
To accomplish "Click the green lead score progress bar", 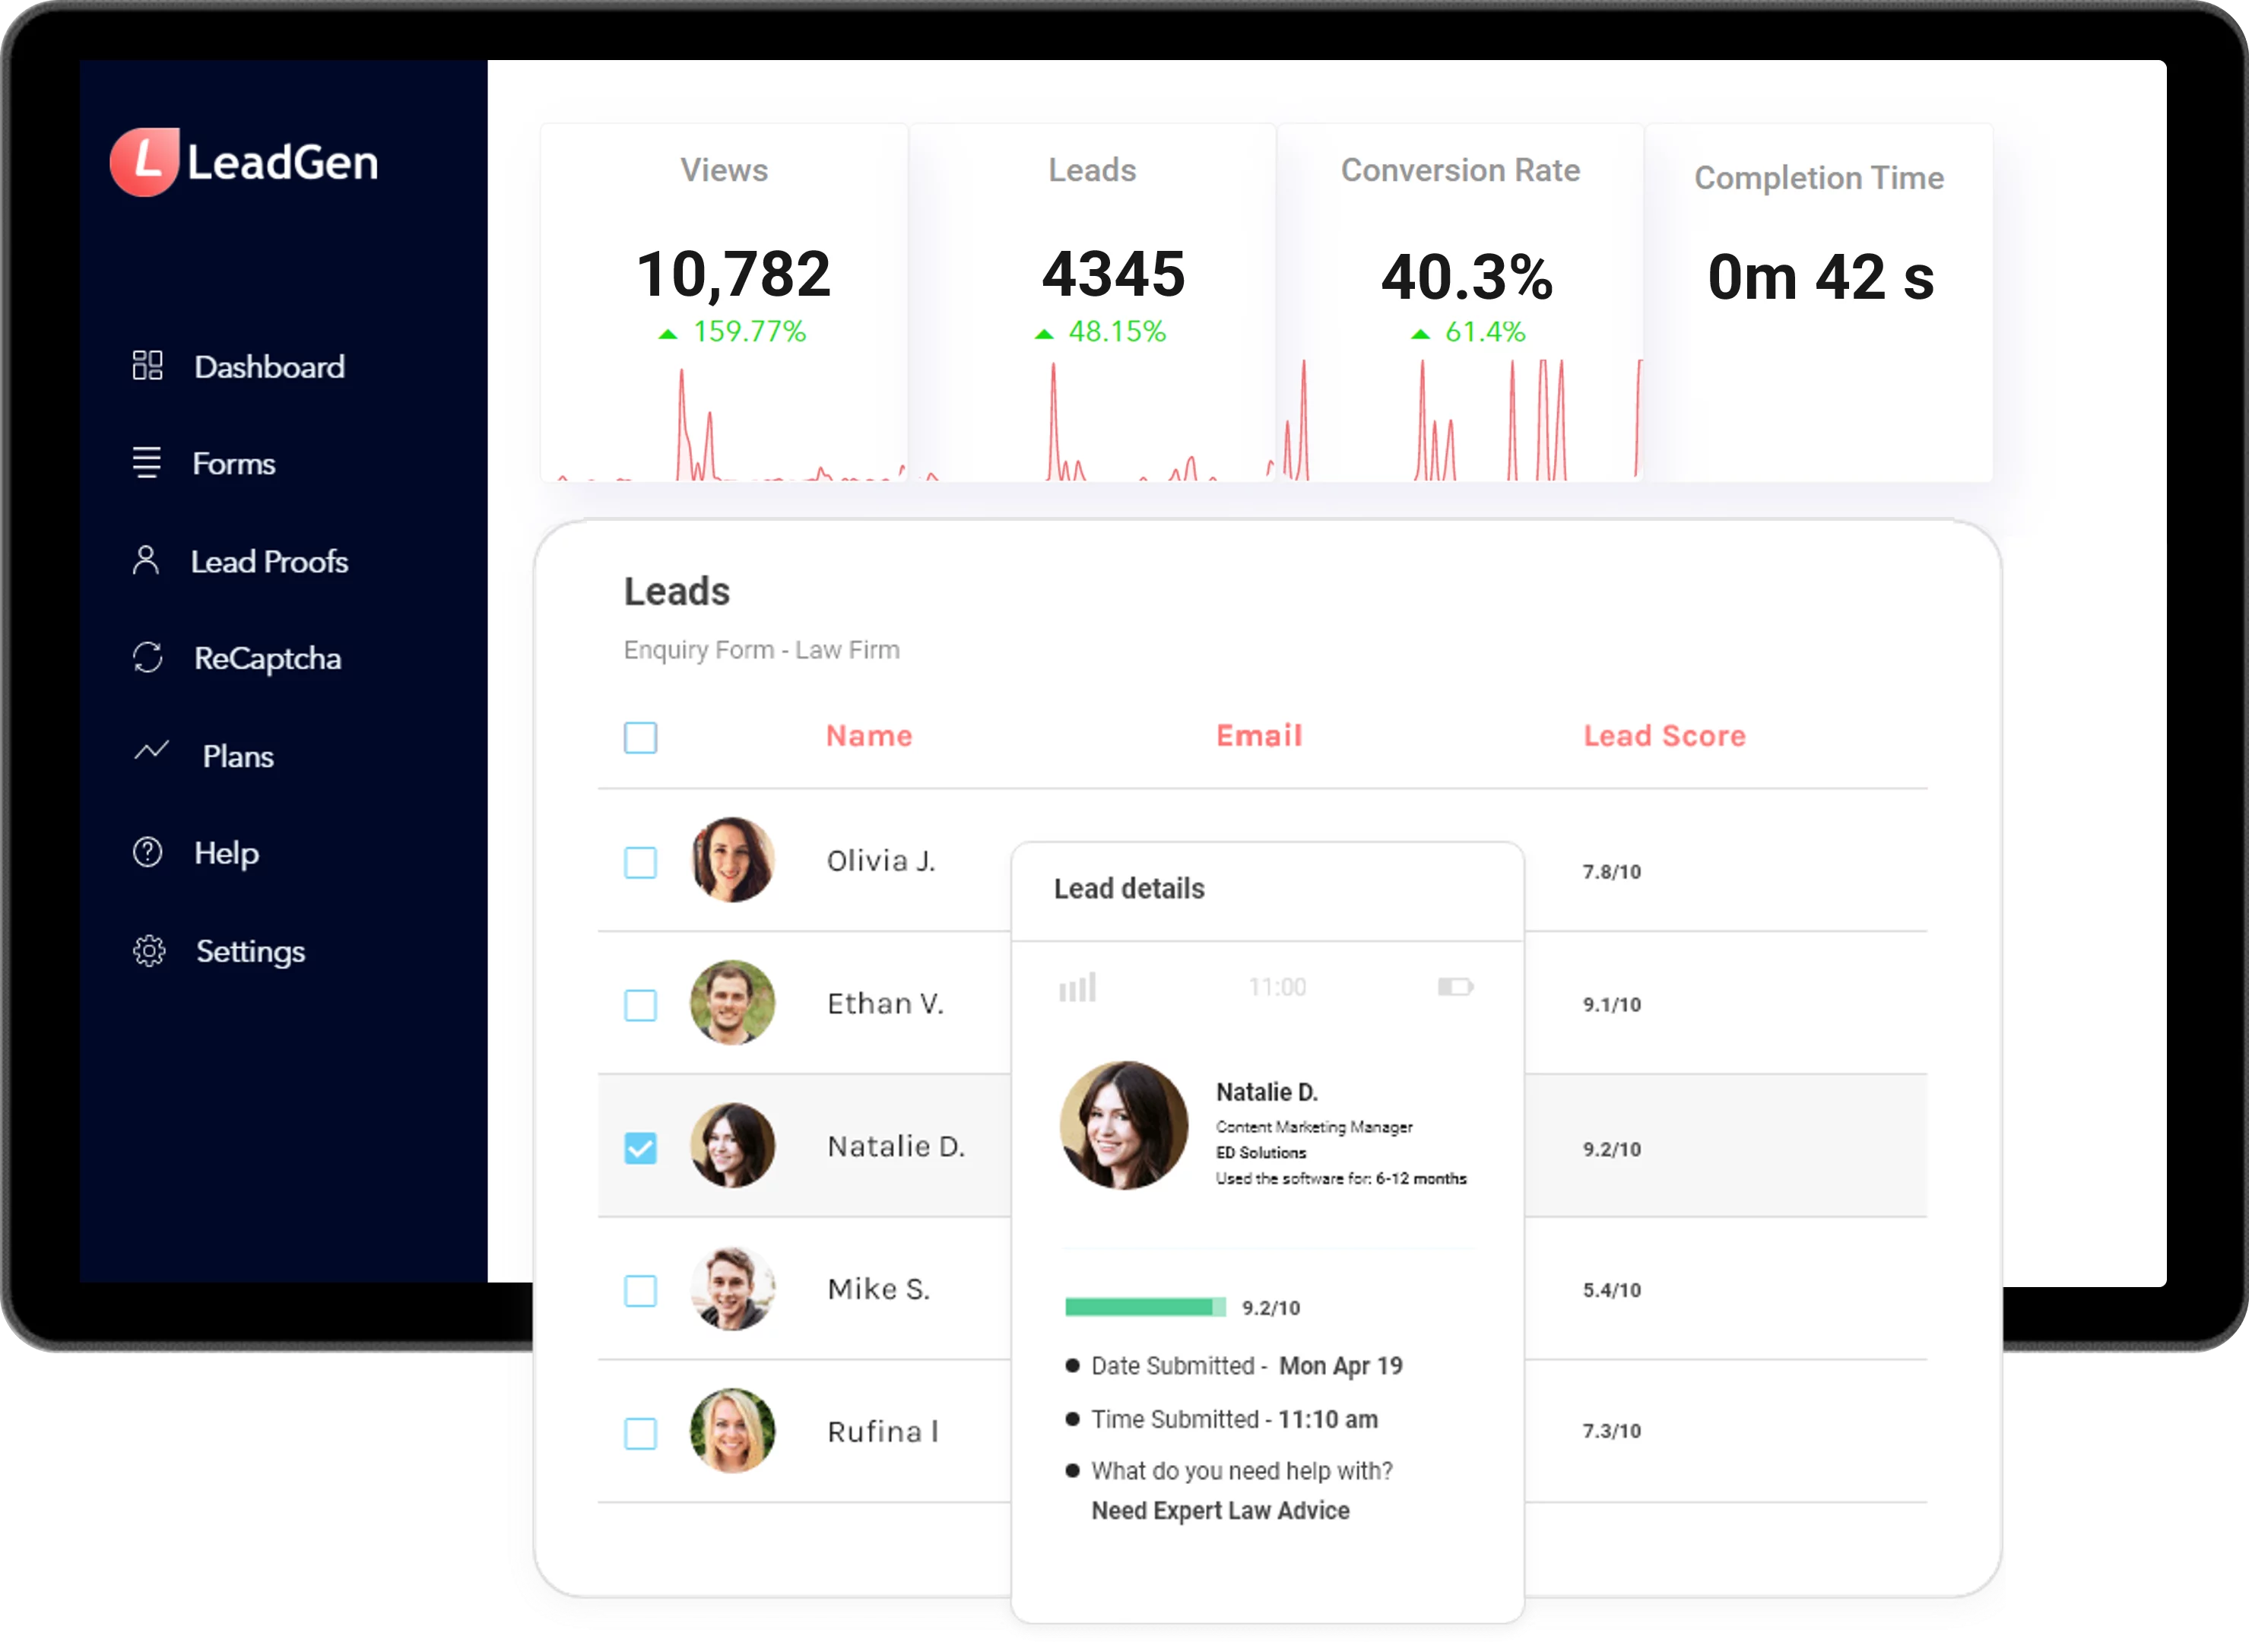I will [1144, 1307].
